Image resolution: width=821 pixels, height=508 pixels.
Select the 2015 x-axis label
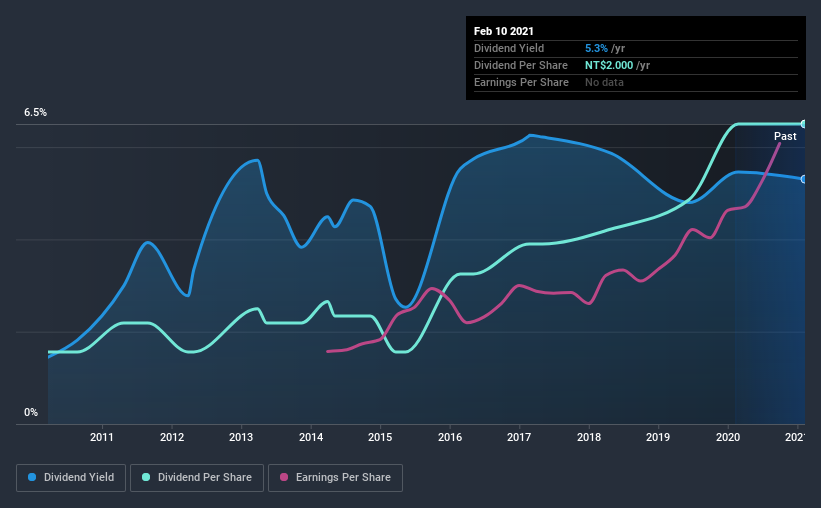pyautogui.click(x=380, y=437)
